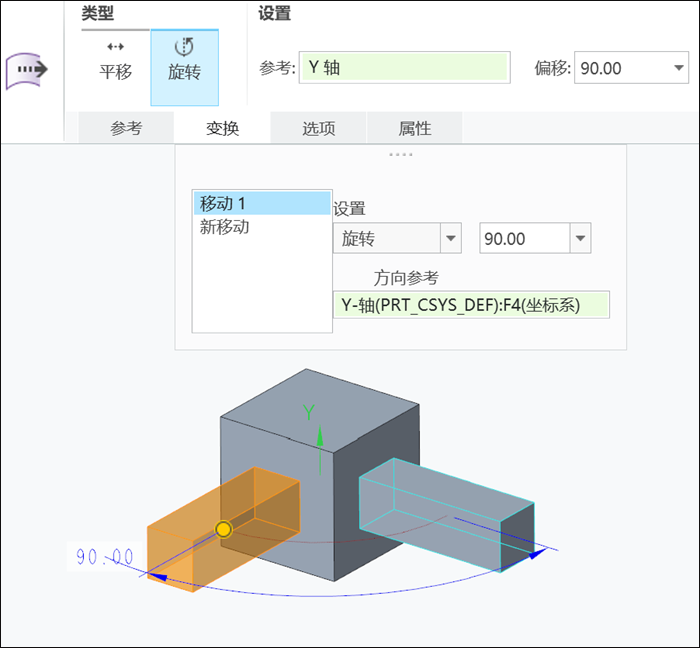The image size is (700, 648).
Task: Open the 旋转 move-type dropdown arrow
Action: 451,238
